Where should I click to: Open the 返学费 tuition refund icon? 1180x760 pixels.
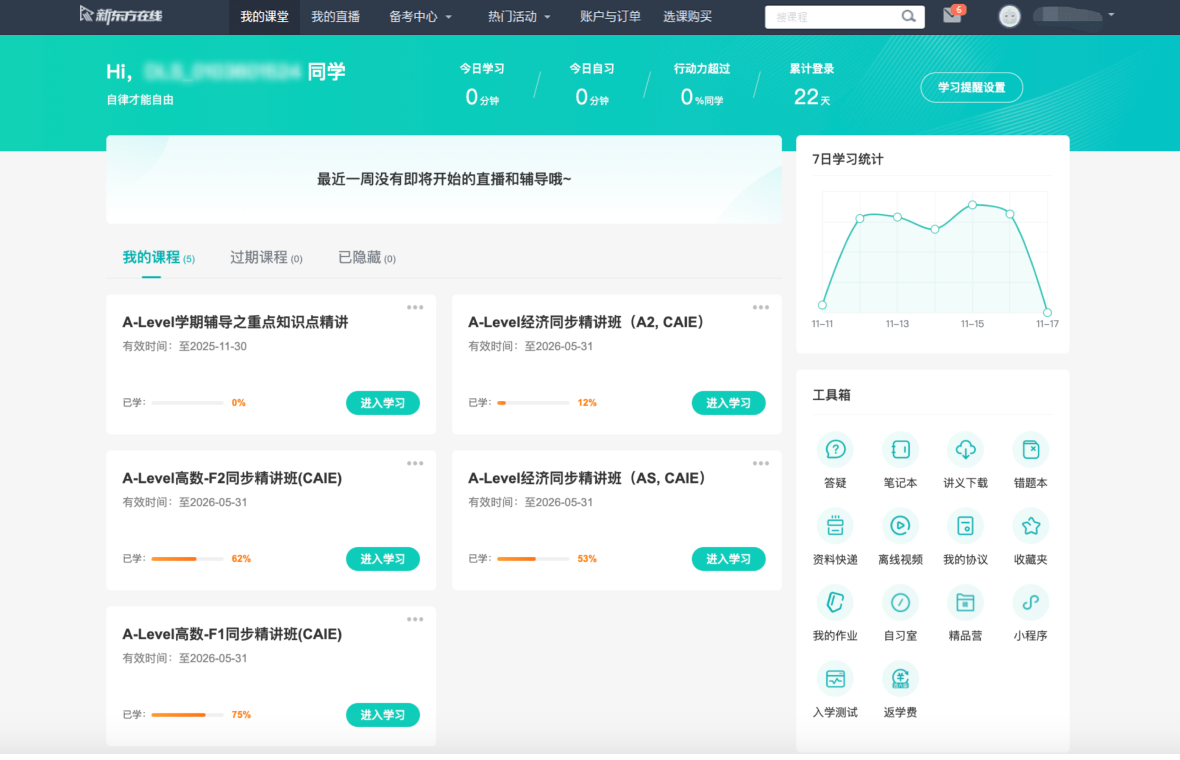[900, 679]
